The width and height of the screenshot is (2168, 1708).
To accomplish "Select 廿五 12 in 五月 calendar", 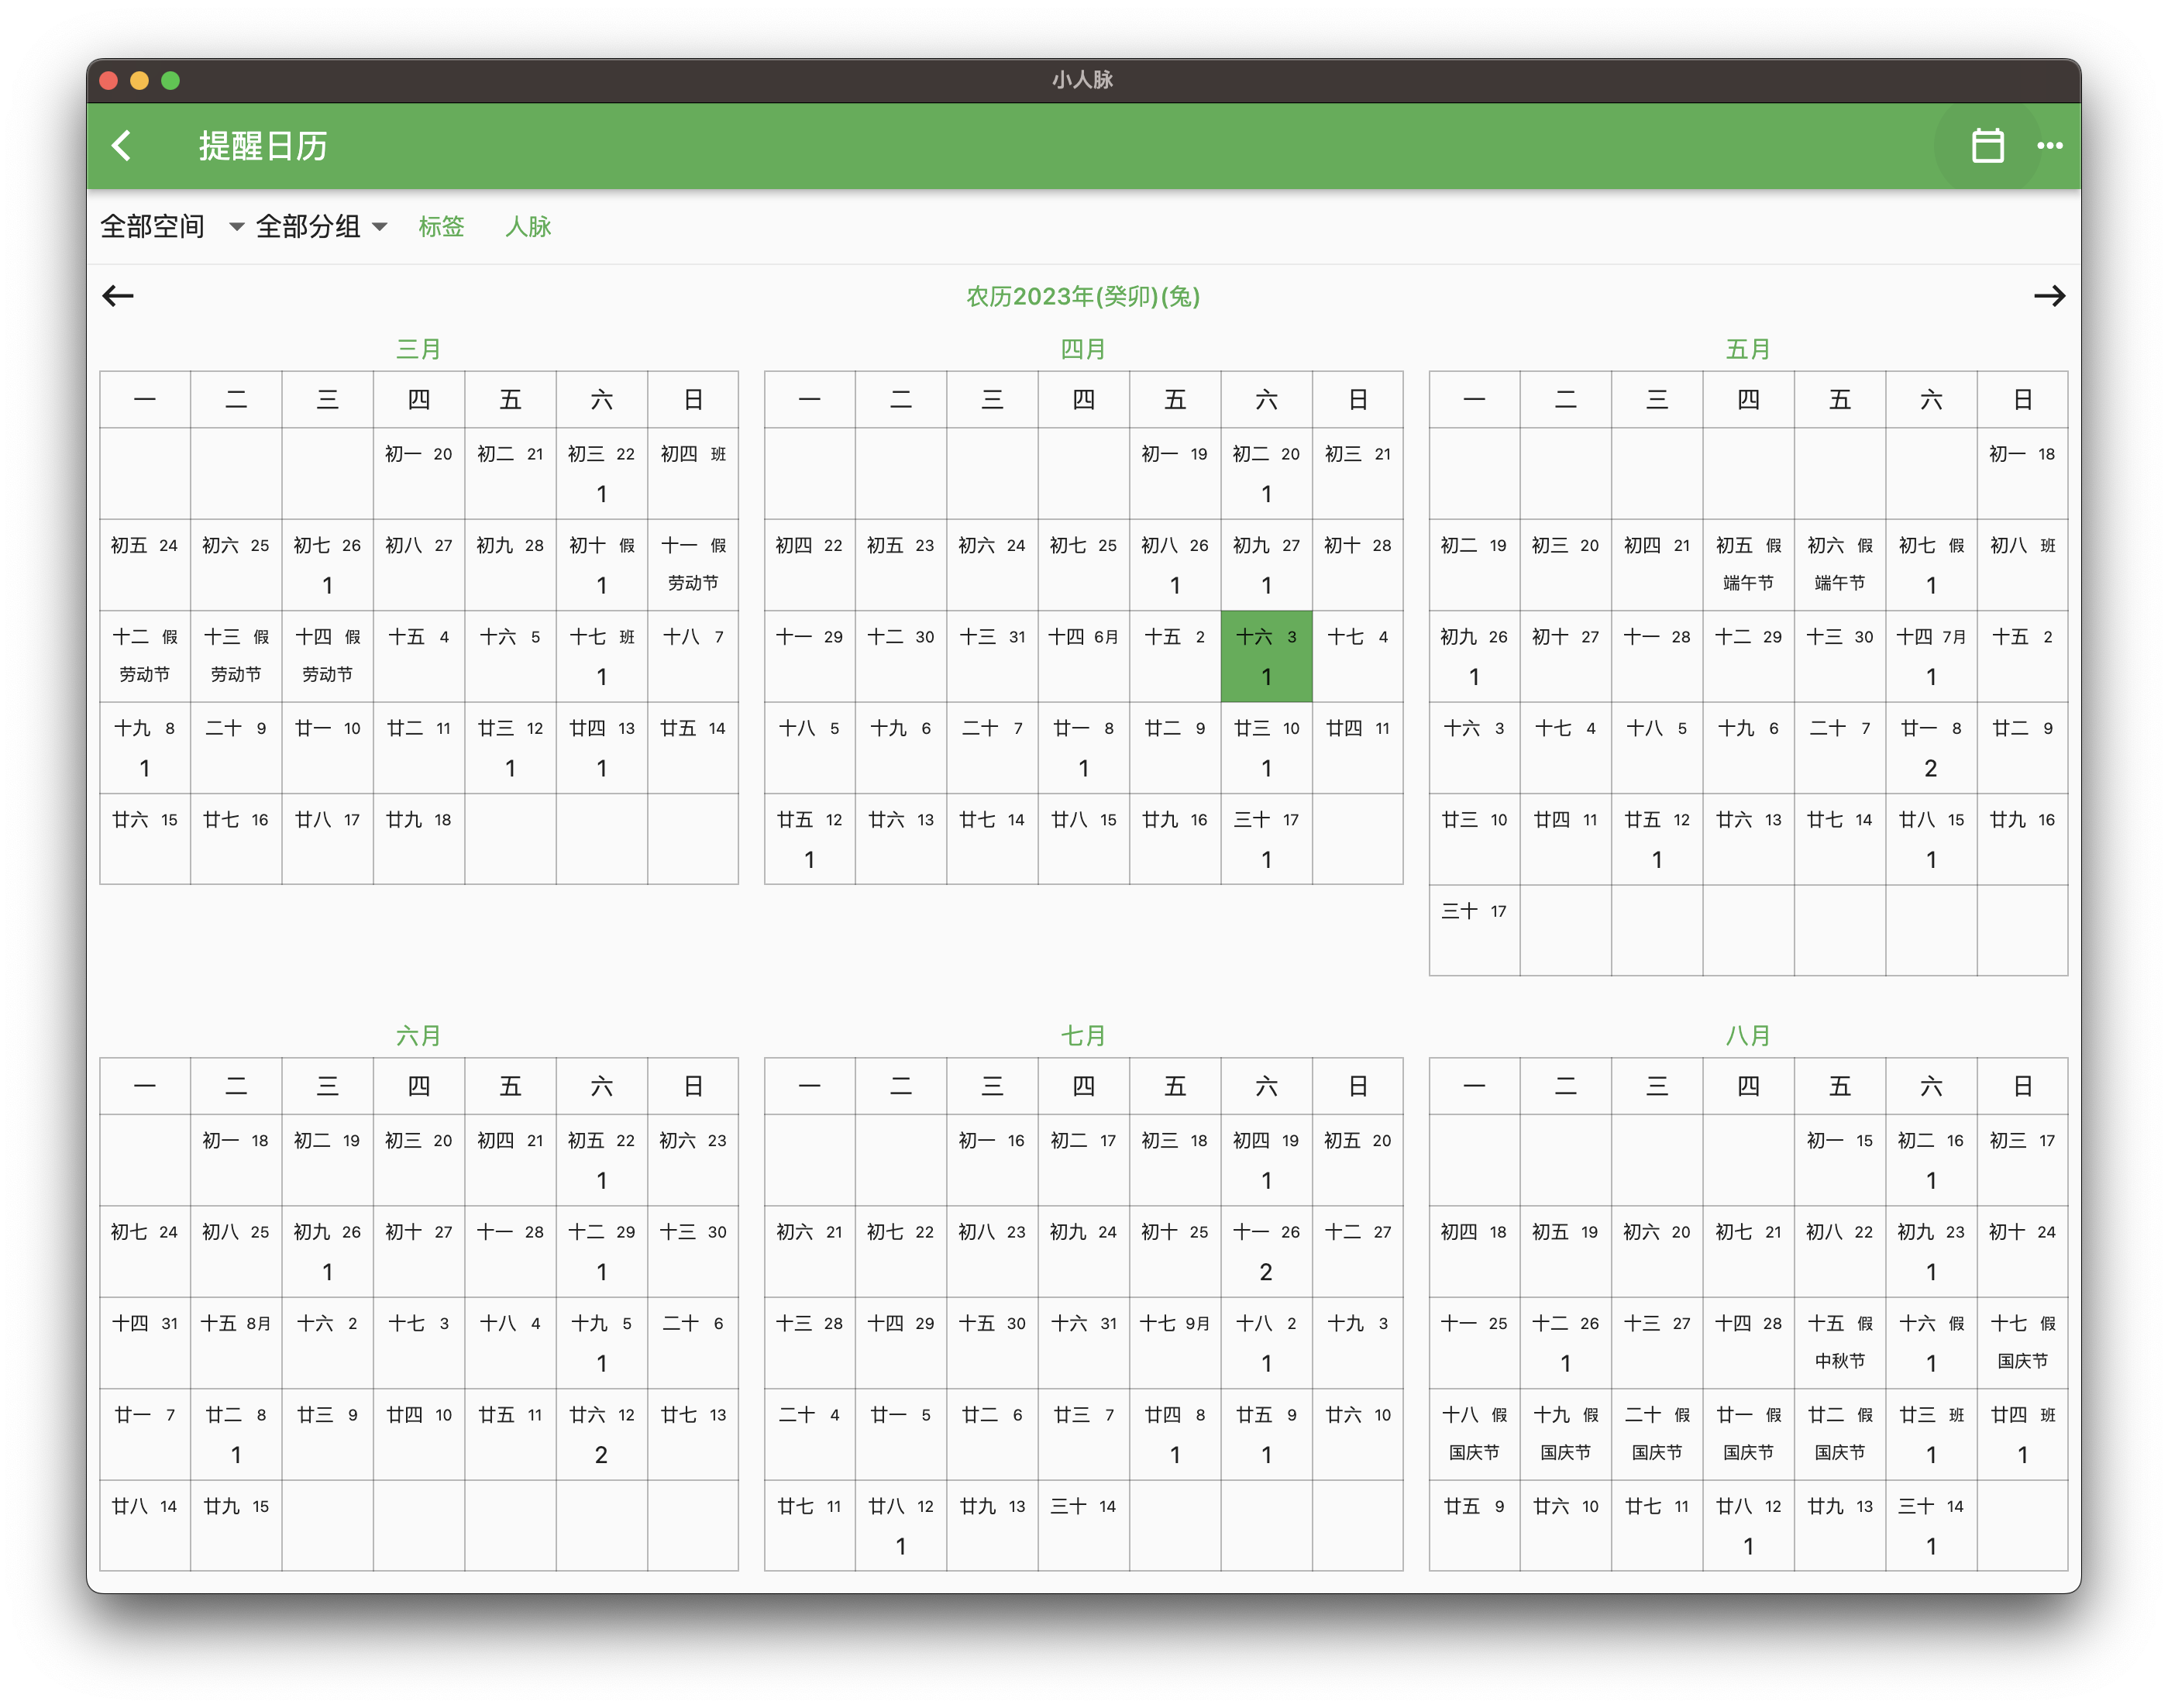I will pos(1657,839).
